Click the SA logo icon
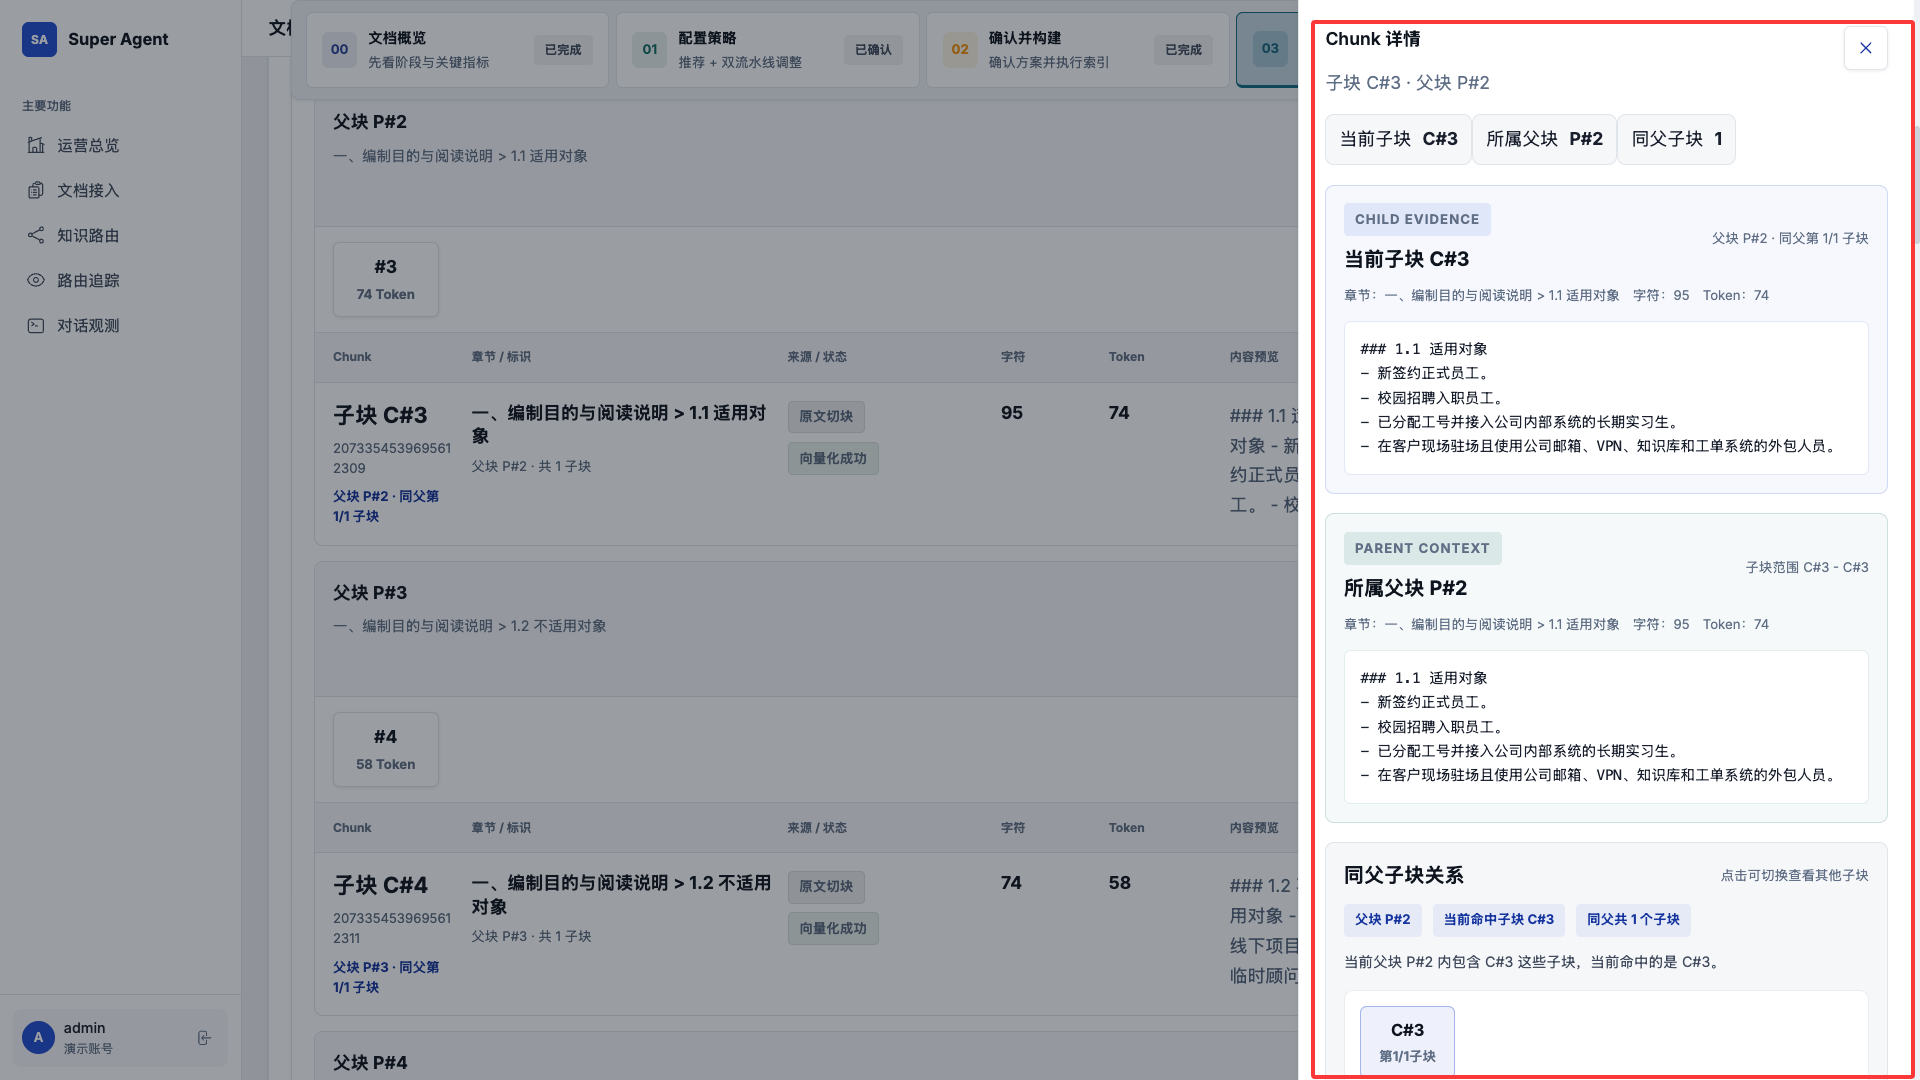Image resolution: width=1920 pixels, height=1080 pixels. 39,39
